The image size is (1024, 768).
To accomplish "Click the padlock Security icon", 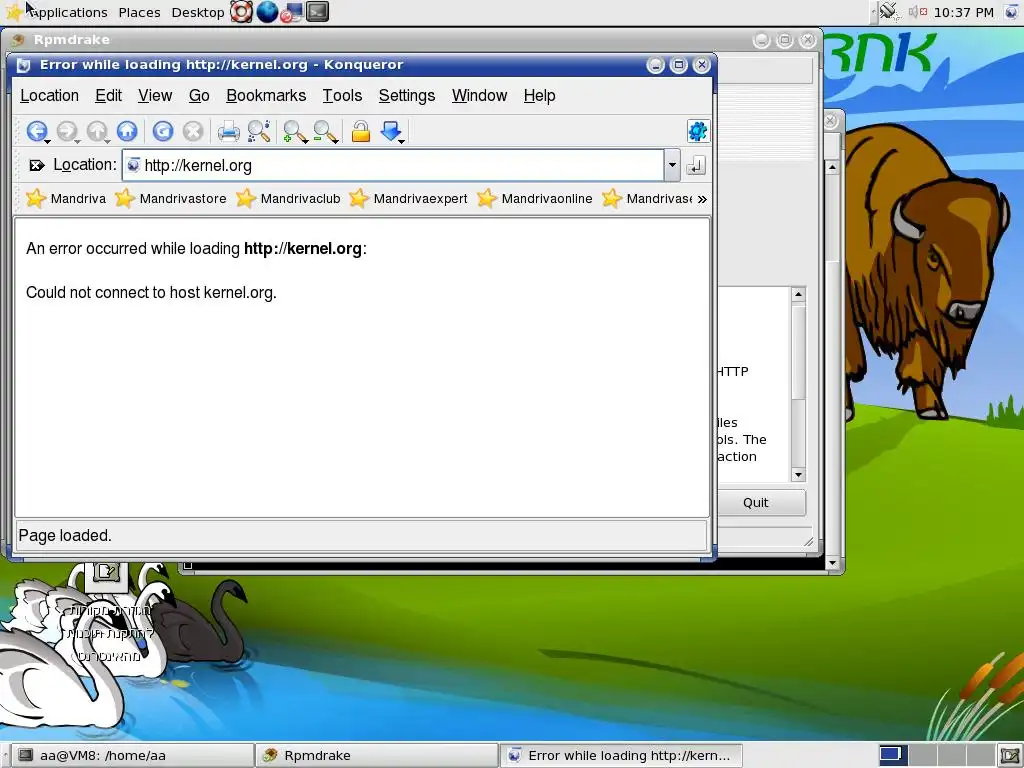I will tap(360, 131).
